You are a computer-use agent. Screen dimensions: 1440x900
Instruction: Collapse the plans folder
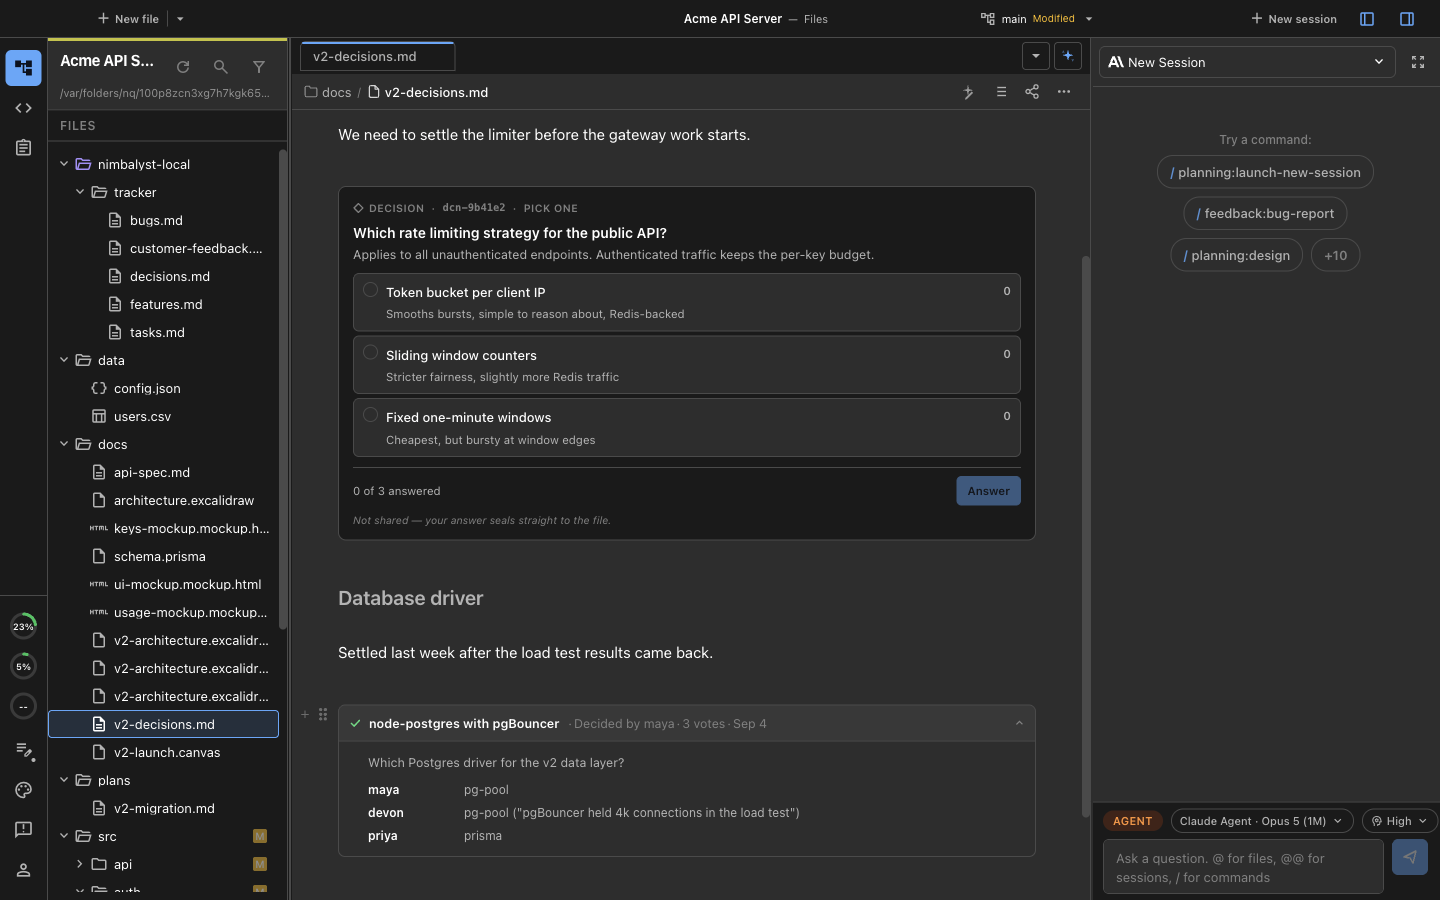[x=64, y=780]
